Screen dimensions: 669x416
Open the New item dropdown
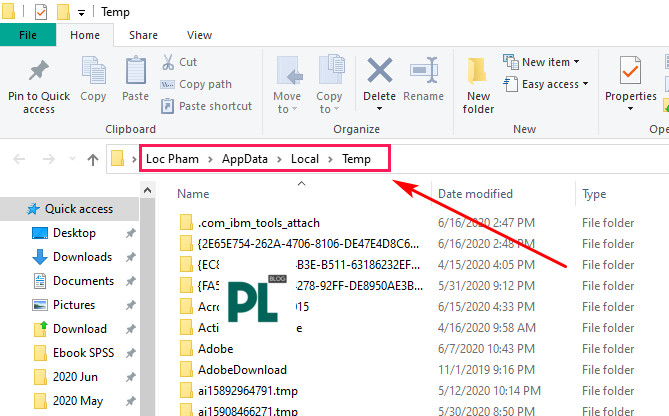point(541,62)
